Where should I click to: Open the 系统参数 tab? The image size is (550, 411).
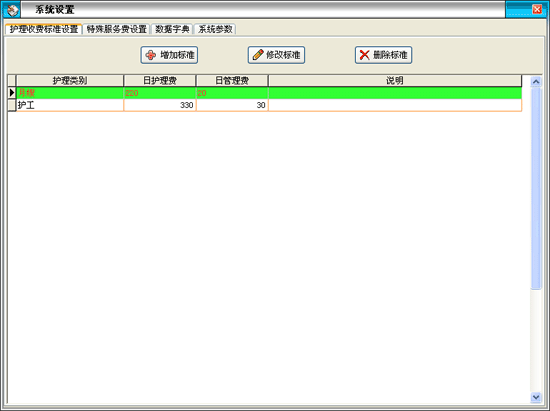[215, 29]
